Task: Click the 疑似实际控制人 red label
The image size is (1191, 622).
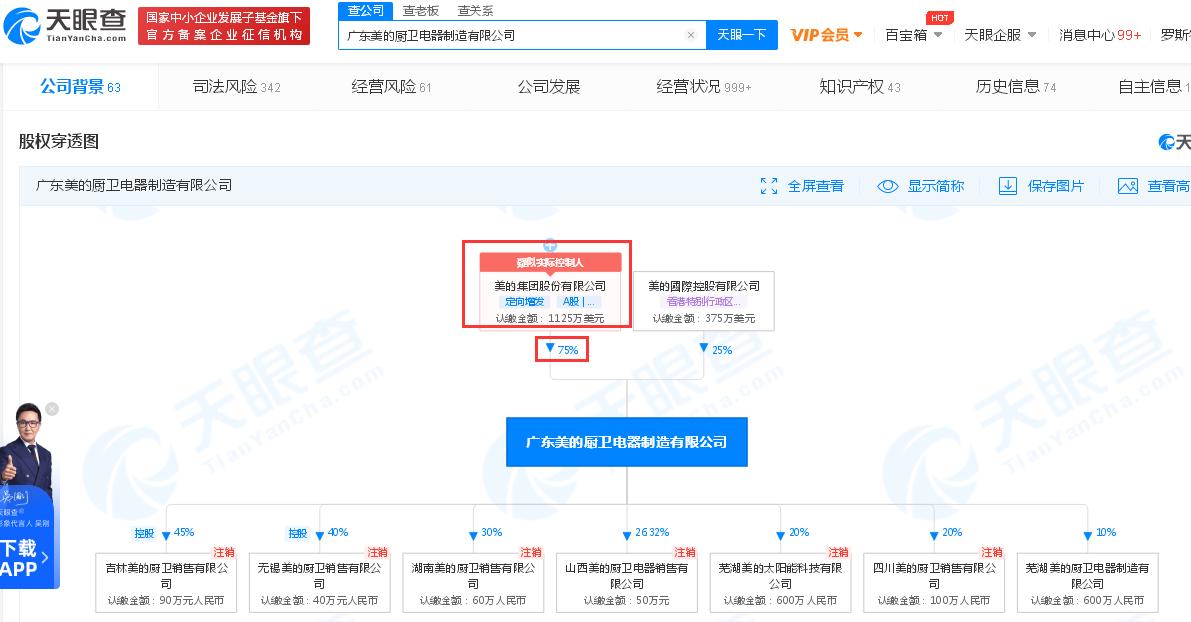Action: point(550,262)
